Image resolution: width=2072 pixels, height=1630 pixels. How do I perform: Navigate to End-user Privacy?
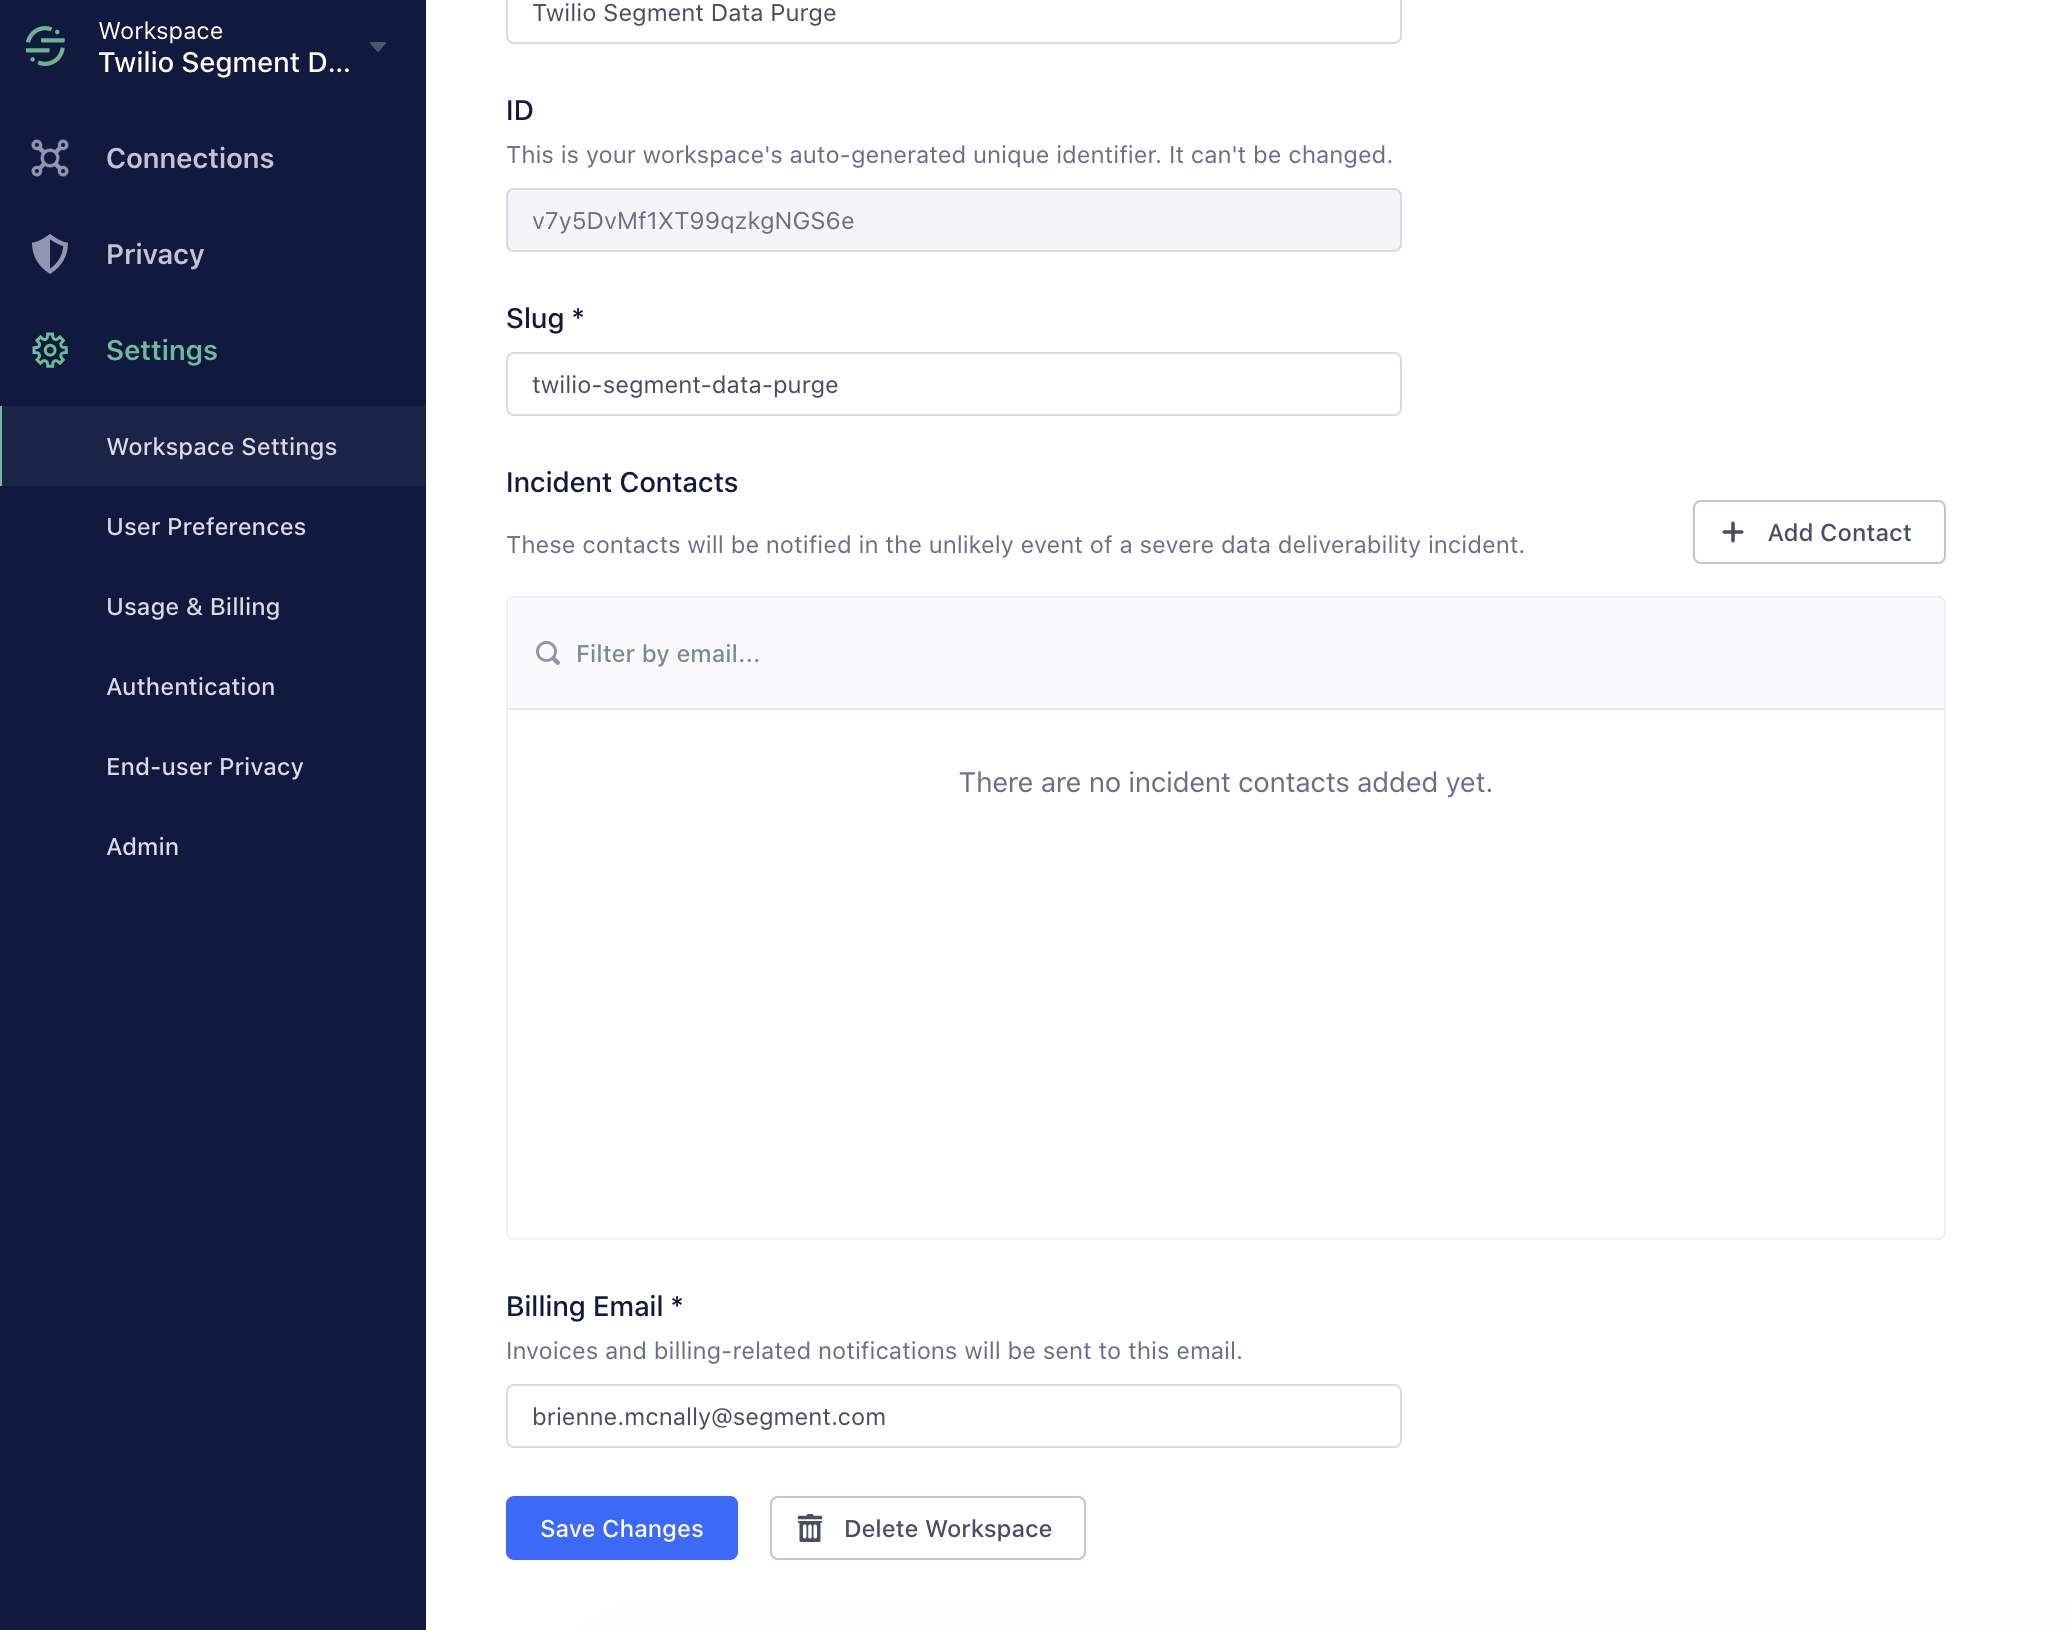tap(204, 766)
